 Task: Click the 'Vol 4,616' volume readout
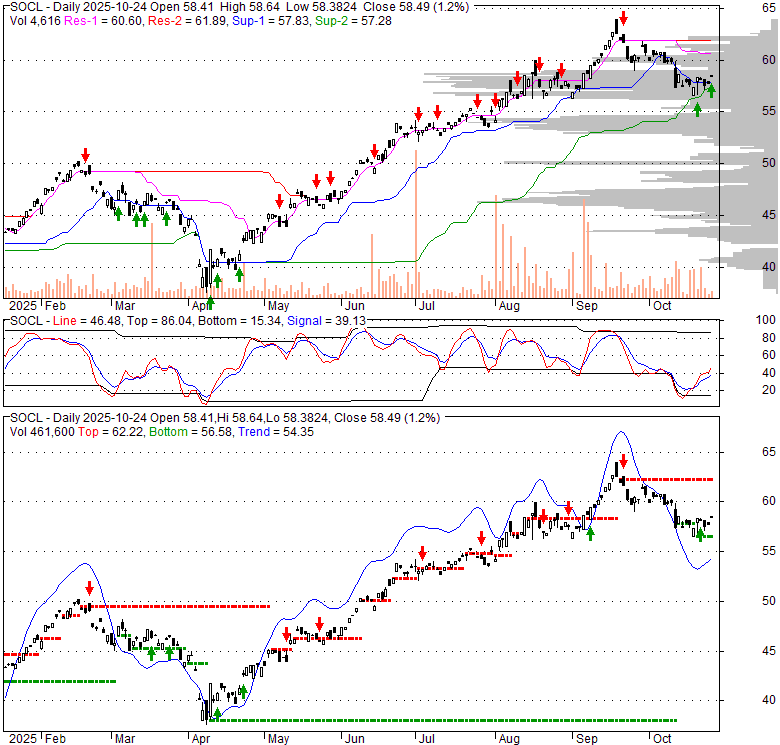pyautogui.click(x=35, y=21)
